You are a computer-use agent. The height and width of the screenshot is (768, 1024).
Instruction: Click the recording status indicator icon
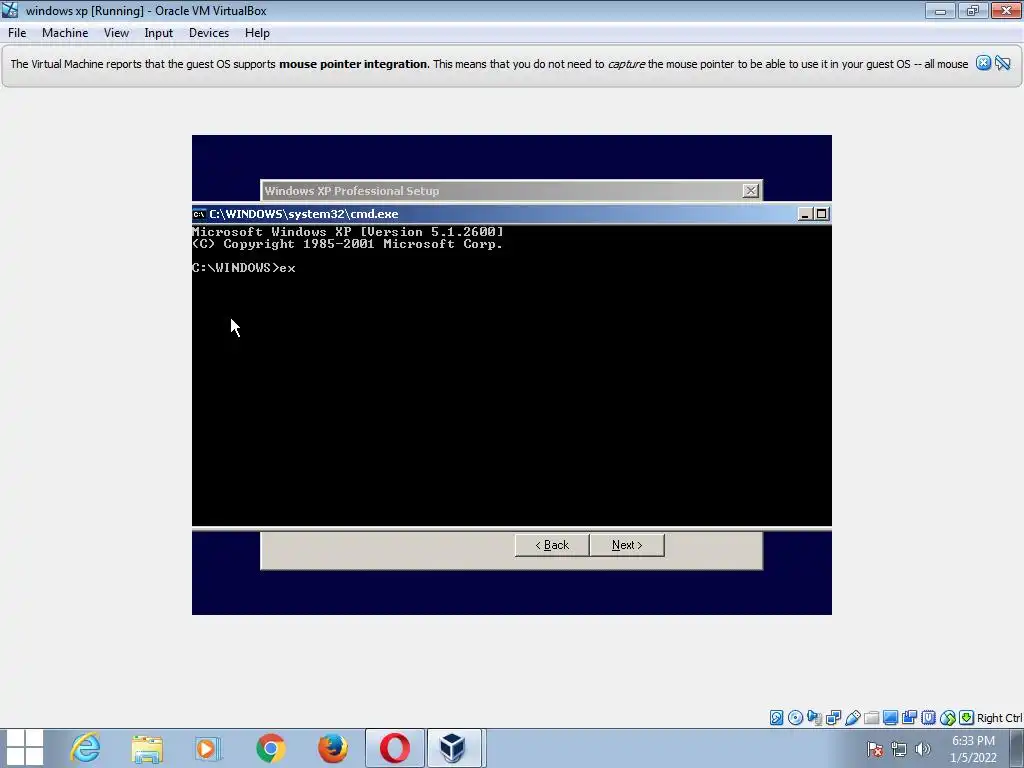(x=909, y=718)
